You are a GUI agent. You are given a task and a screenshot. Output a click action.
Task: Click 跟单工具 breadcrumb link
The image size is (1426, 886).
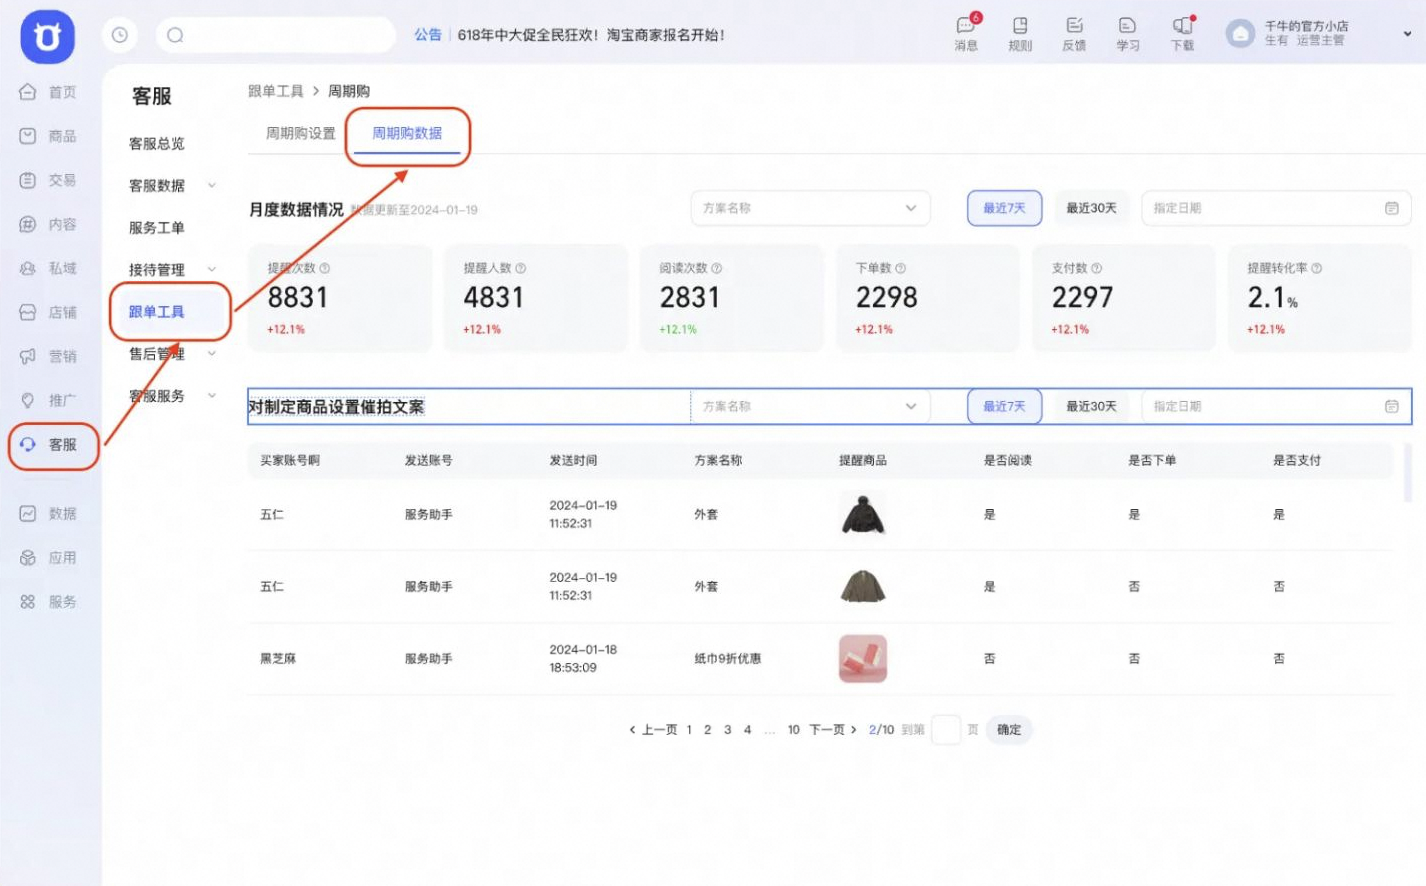coord(276,91)
